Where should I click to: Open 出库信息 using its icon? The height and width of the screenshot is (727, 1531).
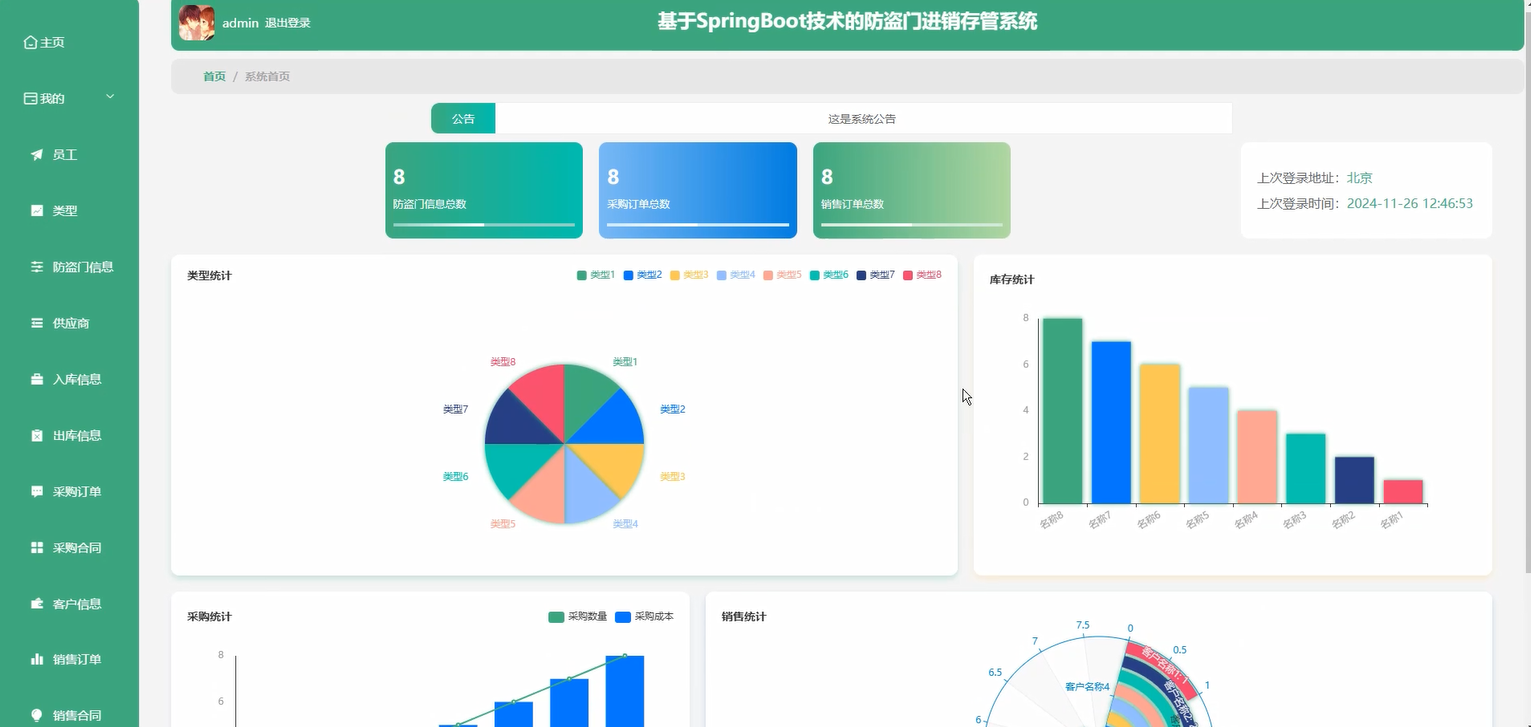pyautogui.click(x=35, y=434)
